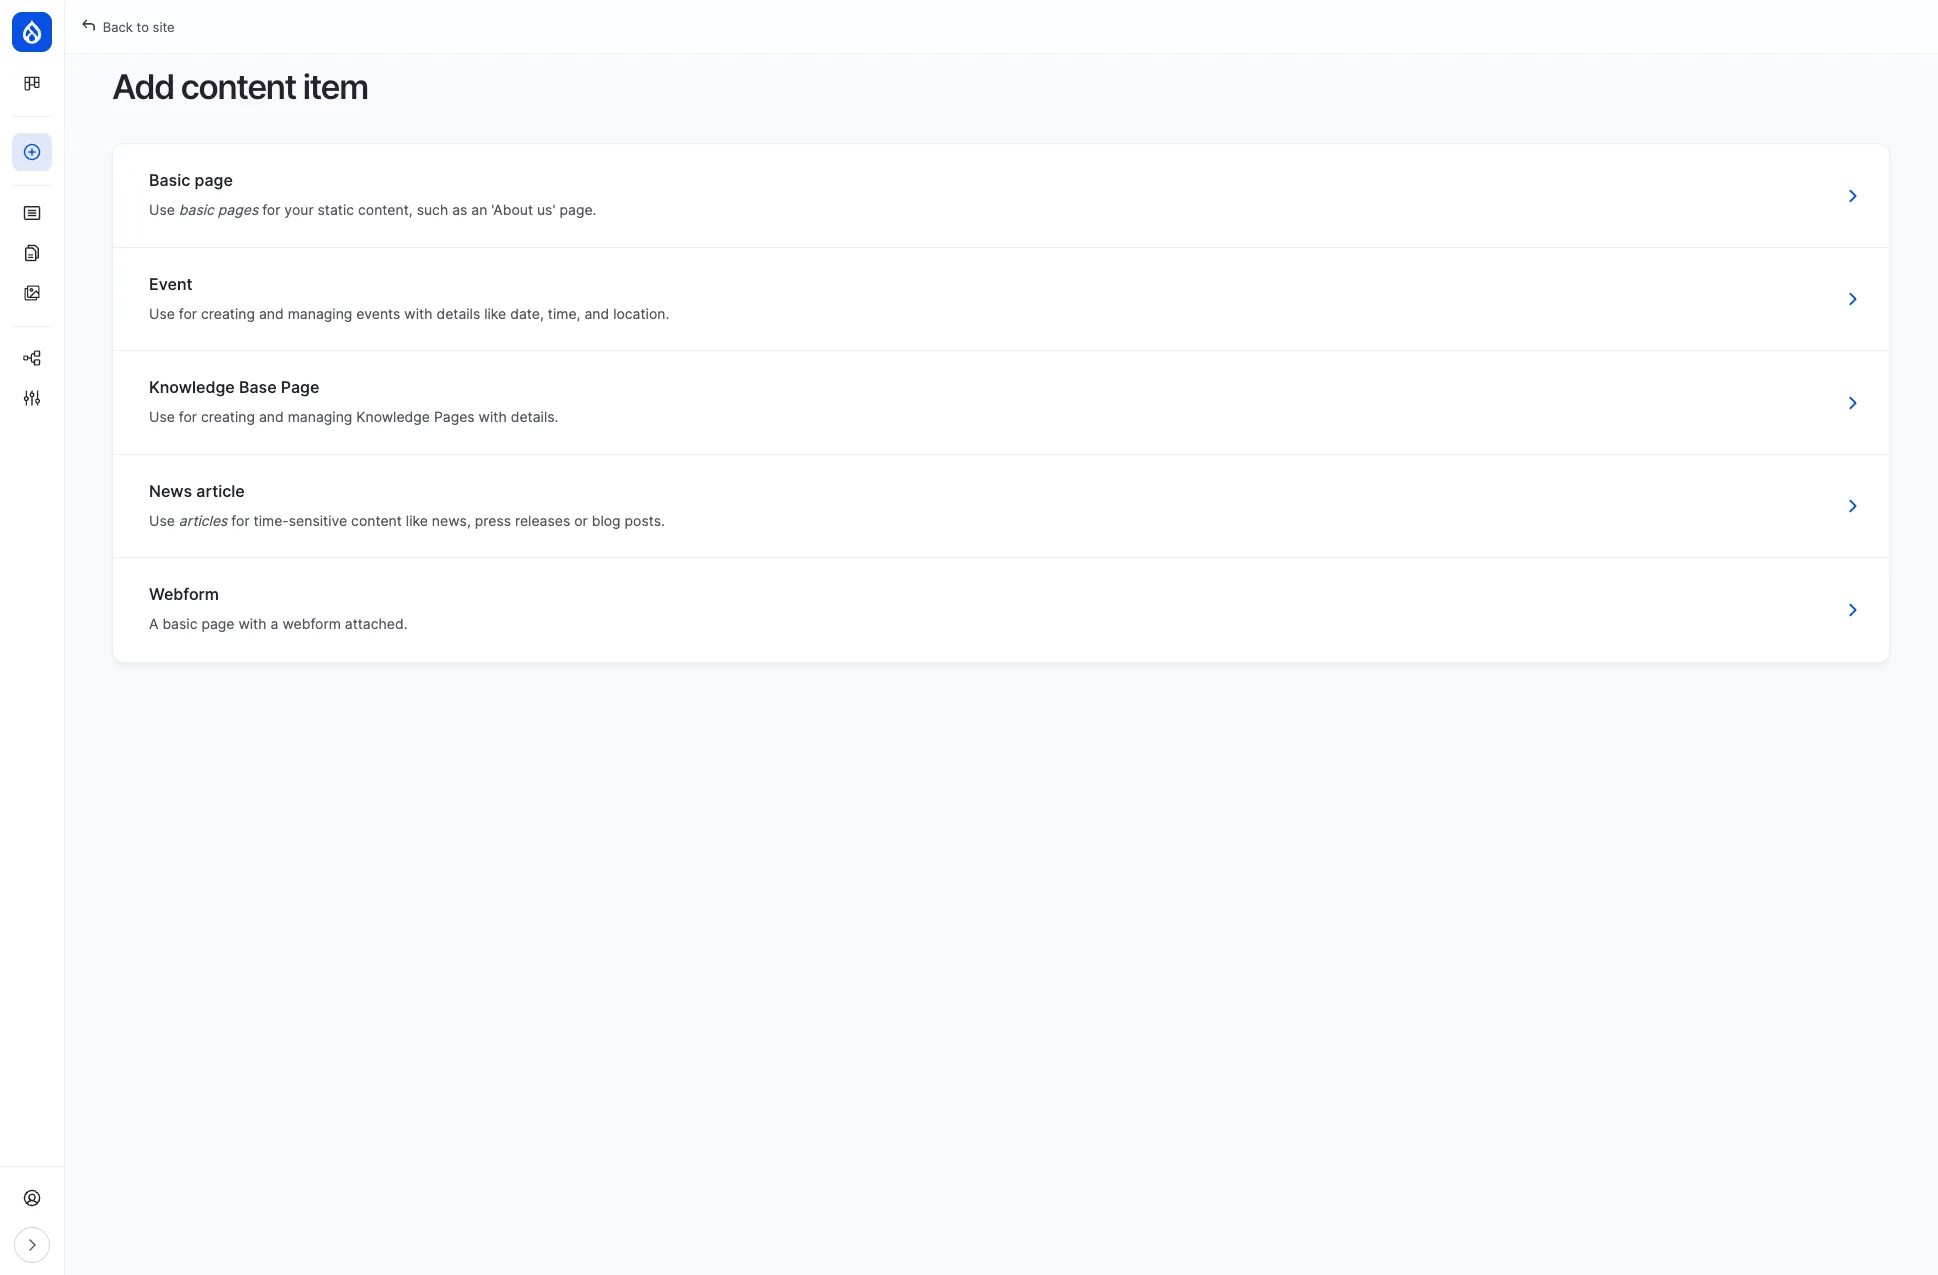Click the 'Add content item' heading

pos(240,88)
